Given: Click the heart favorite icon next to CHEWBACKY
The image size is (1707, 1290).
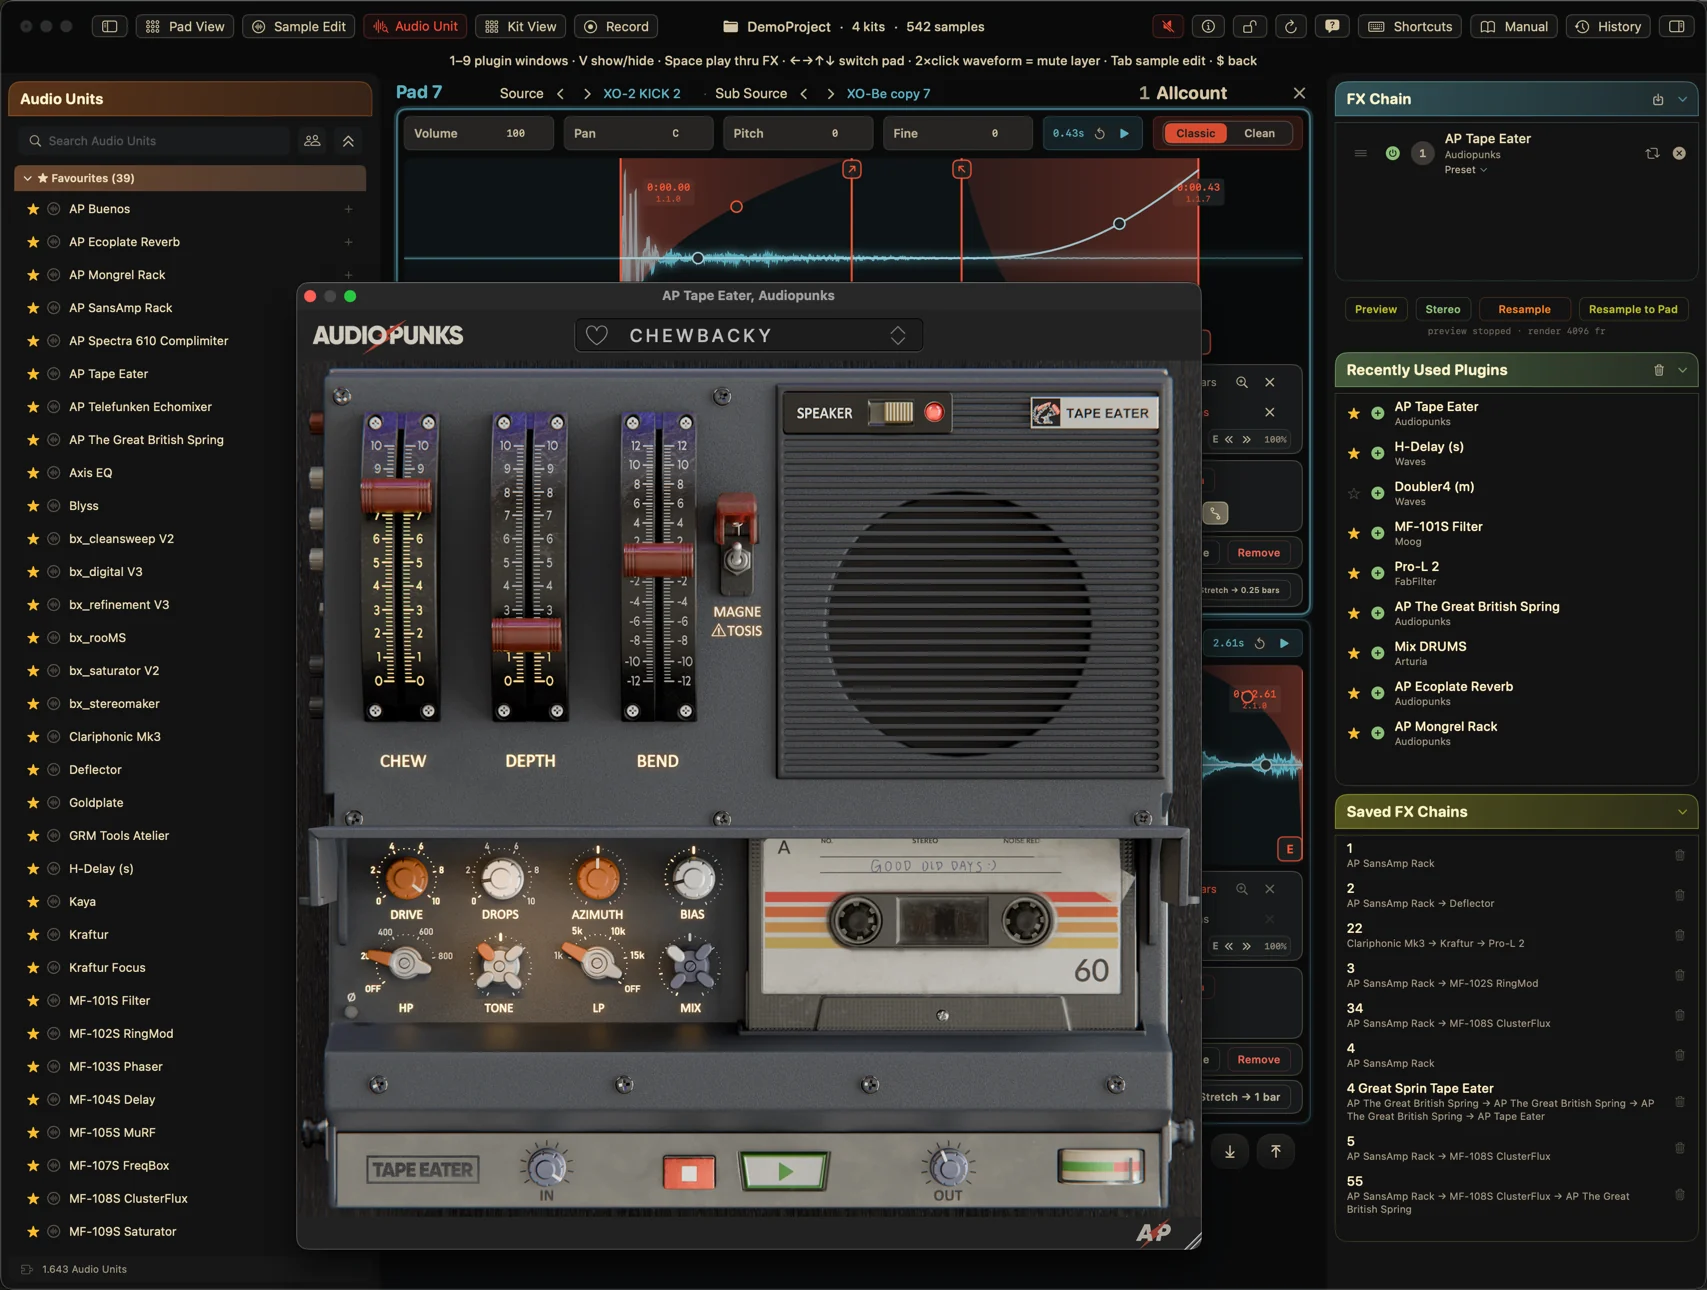Looking at the screenshot, I should 597,336.
